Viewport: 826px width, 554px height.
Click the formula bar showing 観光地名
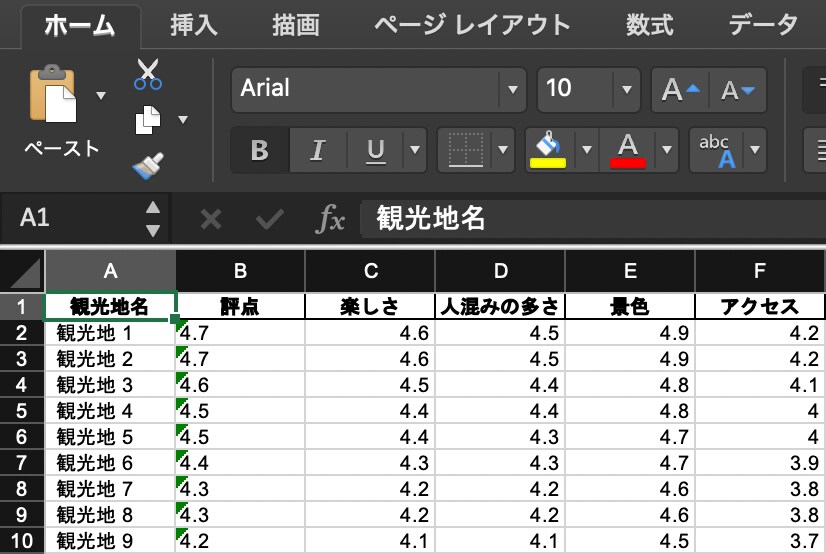593,218
